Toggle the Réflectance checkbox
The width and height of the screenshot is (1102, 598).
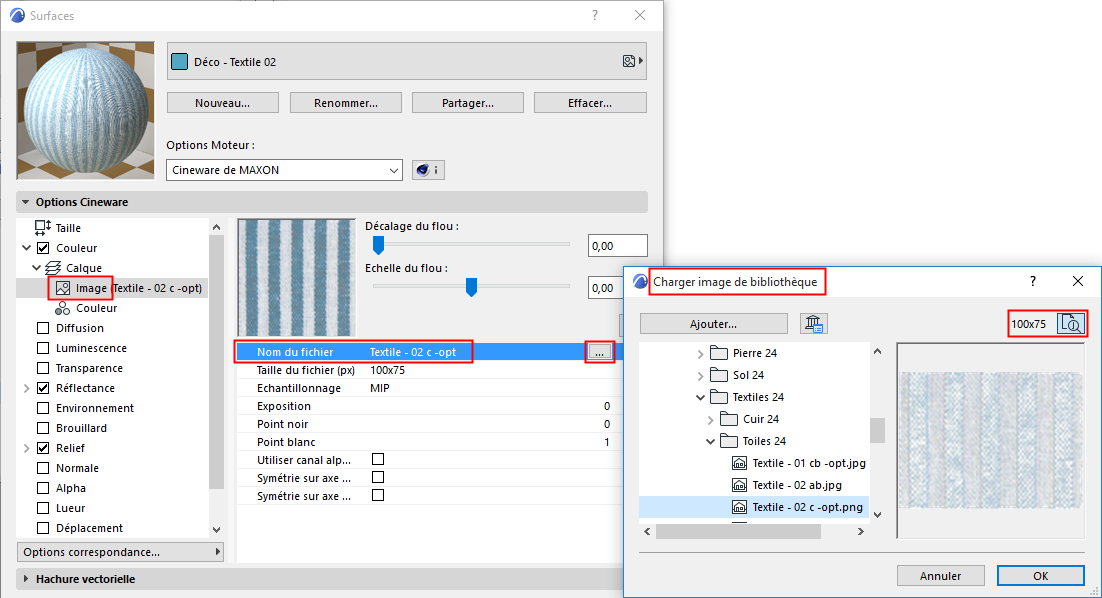pos(43,388)
